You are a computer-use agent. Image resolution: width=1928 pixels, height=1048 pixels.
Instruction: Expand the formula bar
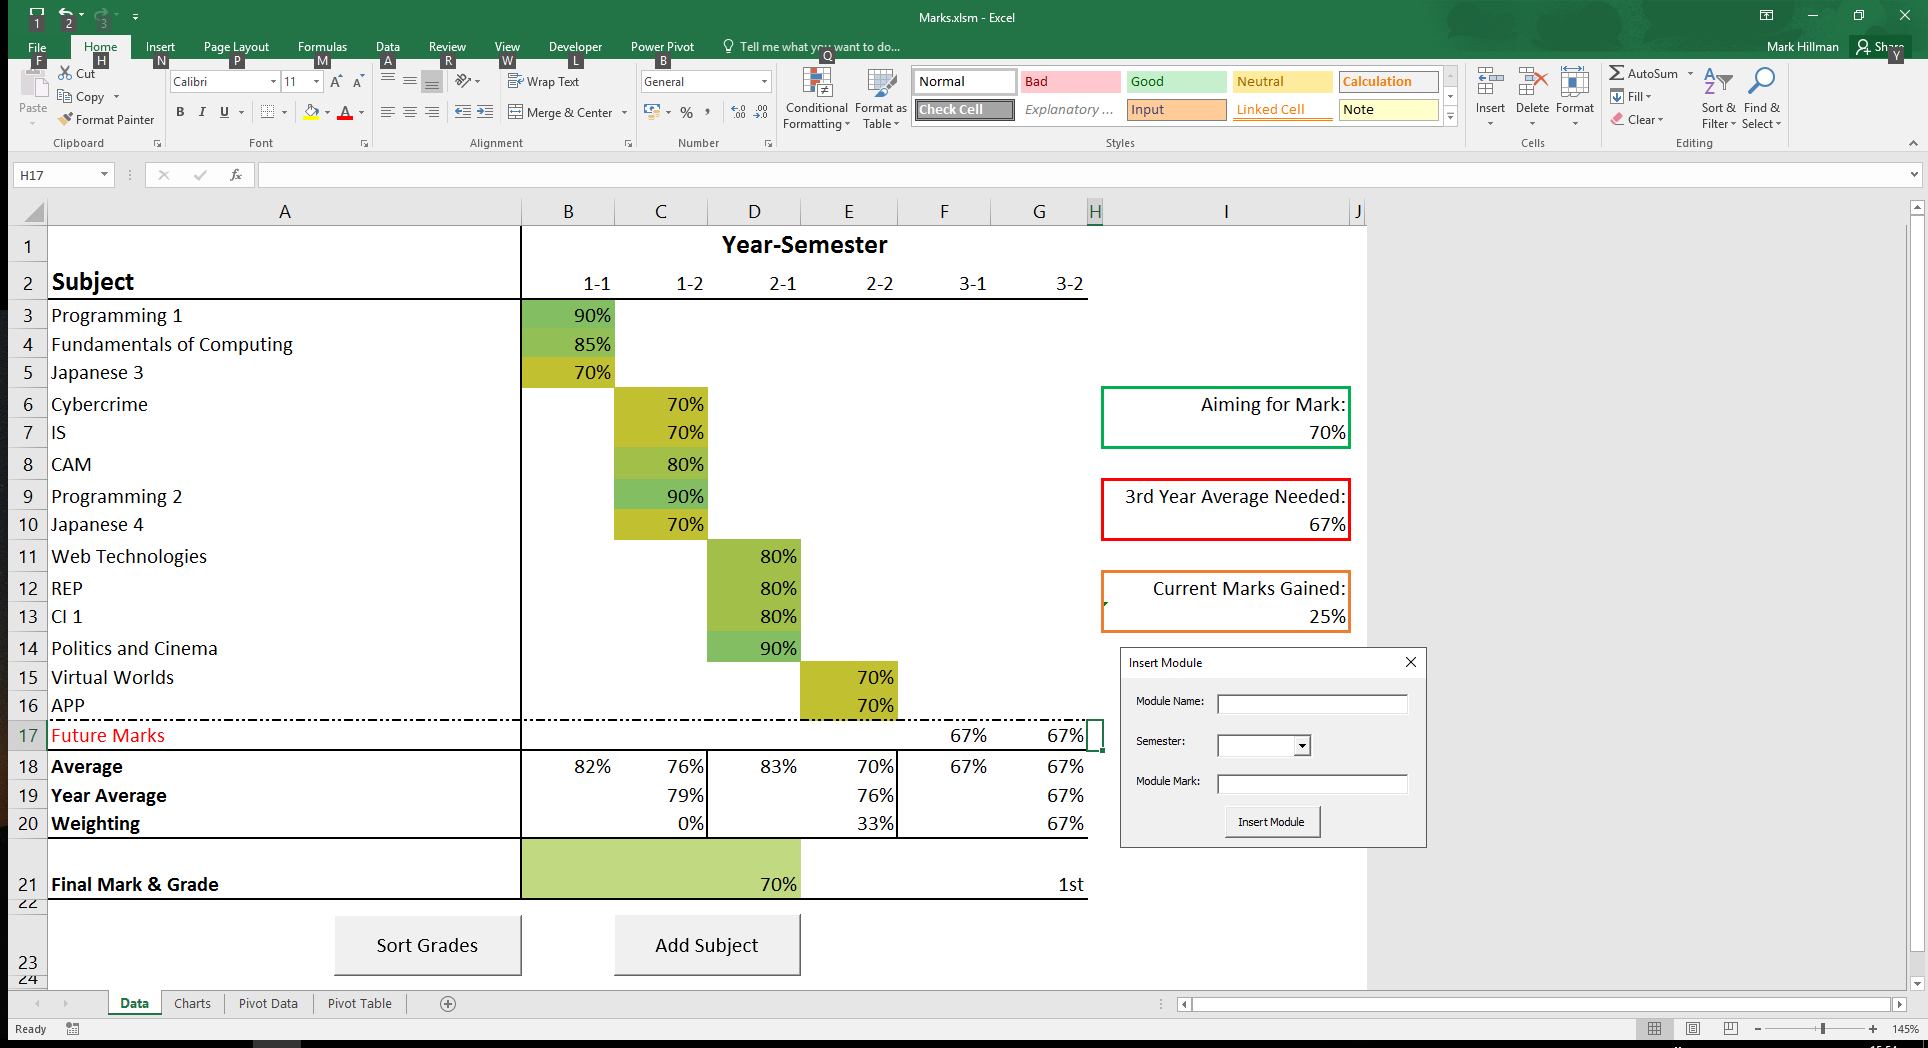[1914, 175]
